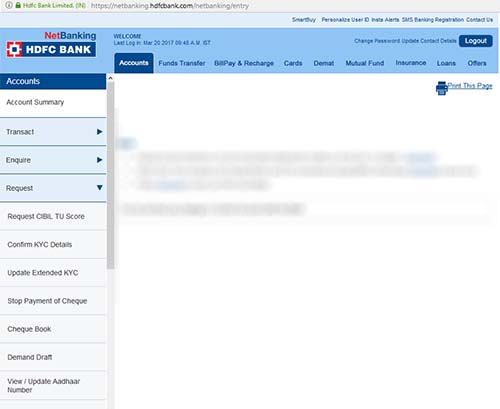This screenshot has height=409, width=500.
Task: View the Offers tab
Action: 477,63
